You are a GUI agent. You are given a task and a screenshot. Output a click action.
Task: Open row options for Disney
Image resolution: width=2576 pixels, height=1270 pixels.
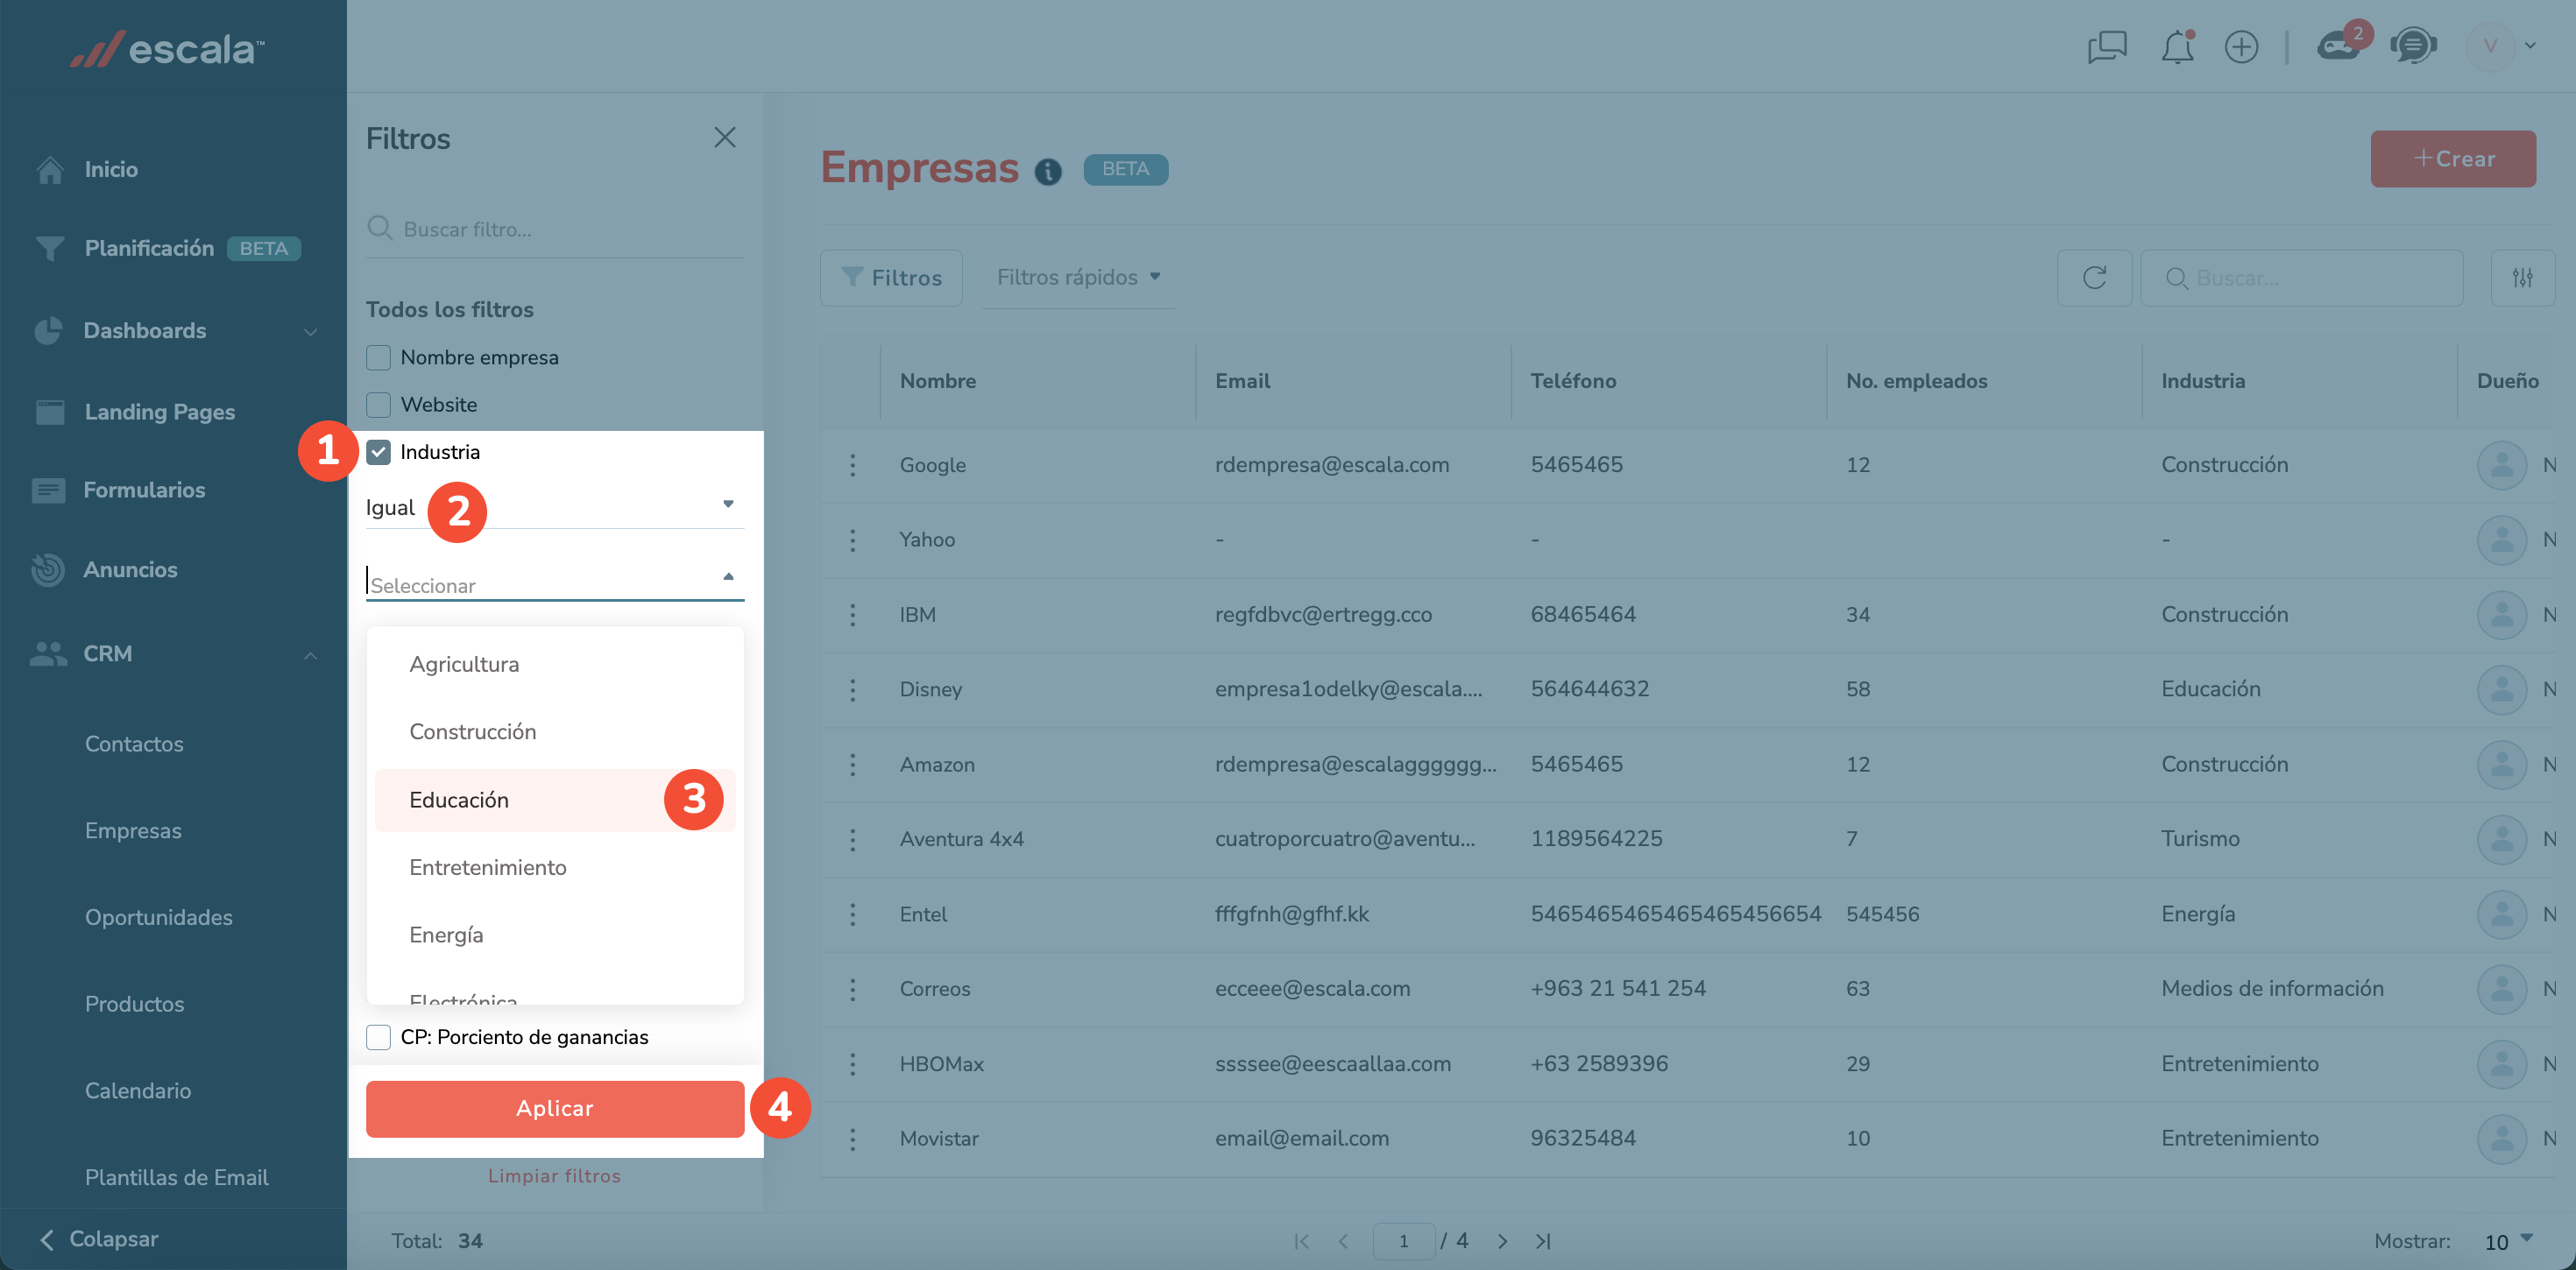[x=852, y=689]
